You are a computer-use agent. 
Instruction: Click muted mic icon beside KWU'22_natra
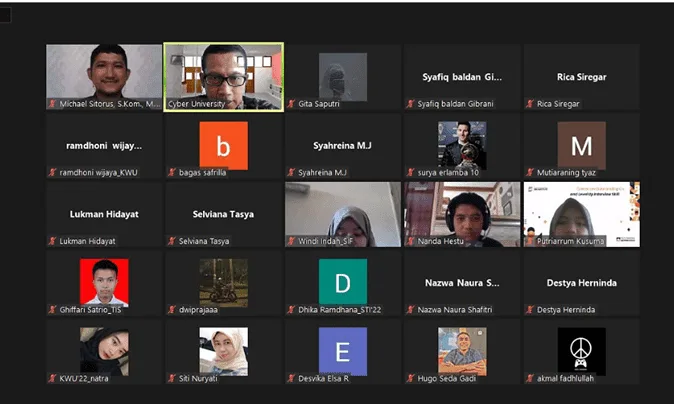52,378
